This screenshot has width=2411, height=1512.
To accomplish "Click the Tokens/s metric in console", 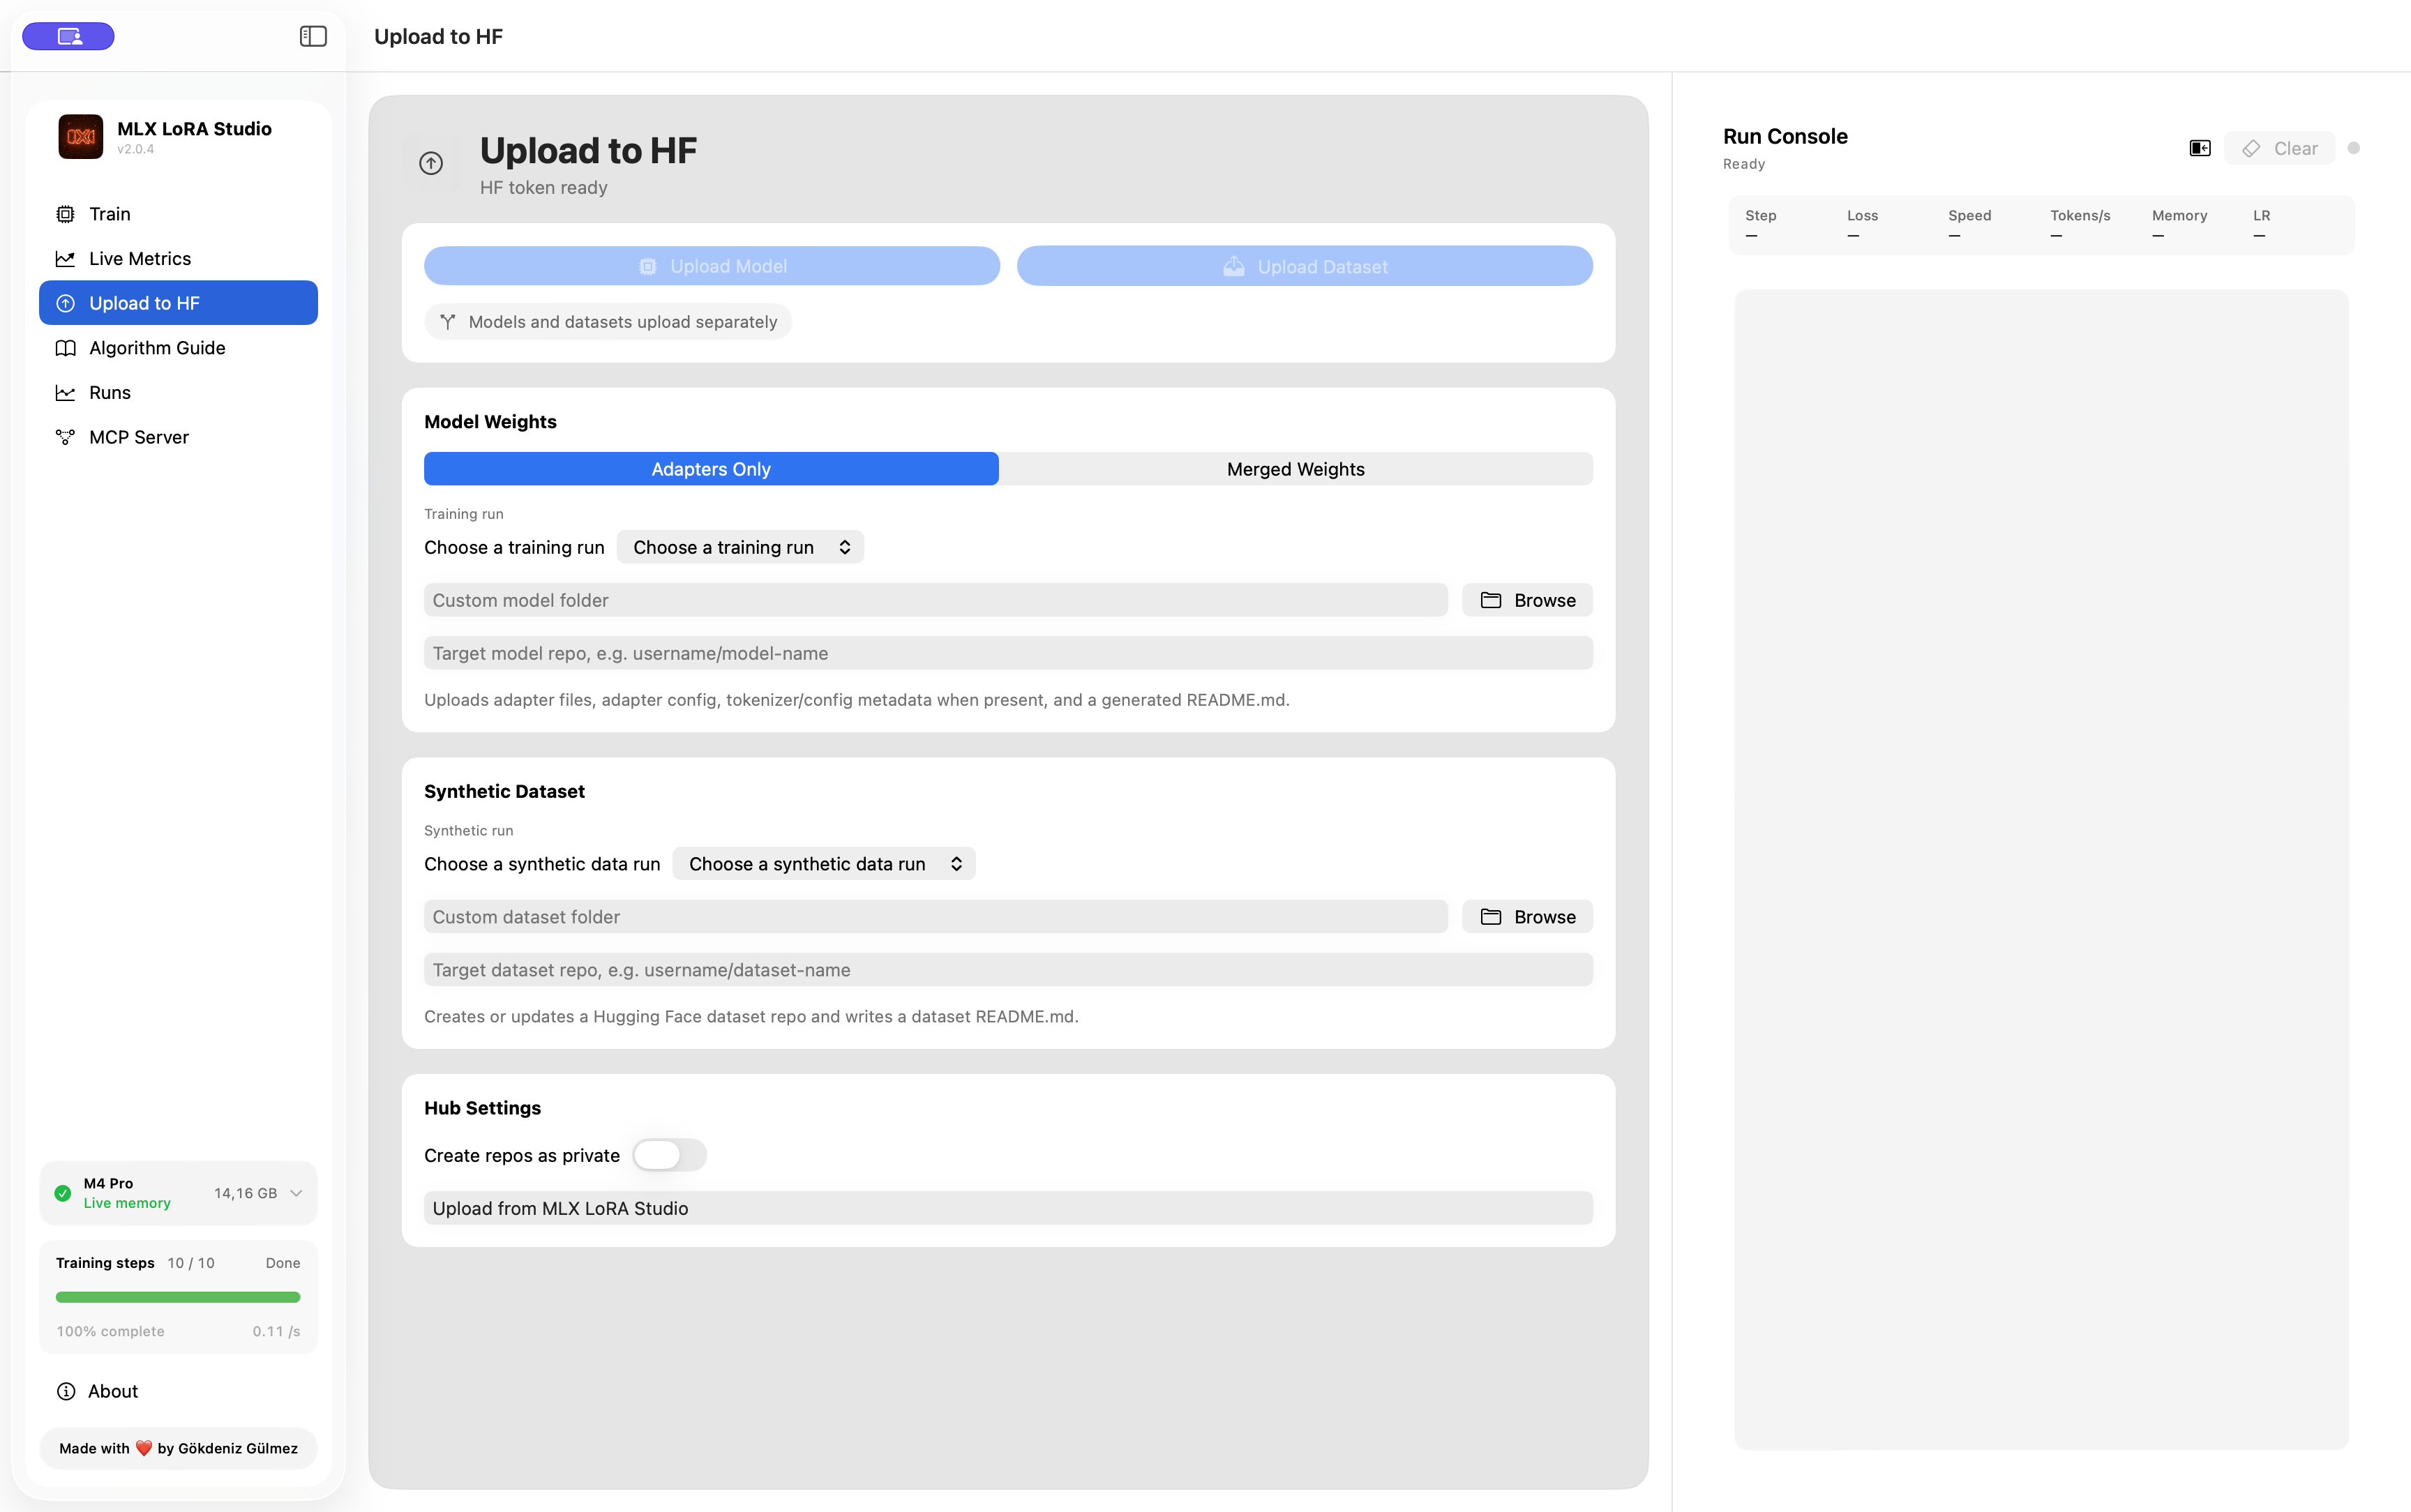I will pyautogui.click(x=2080, y=224).
